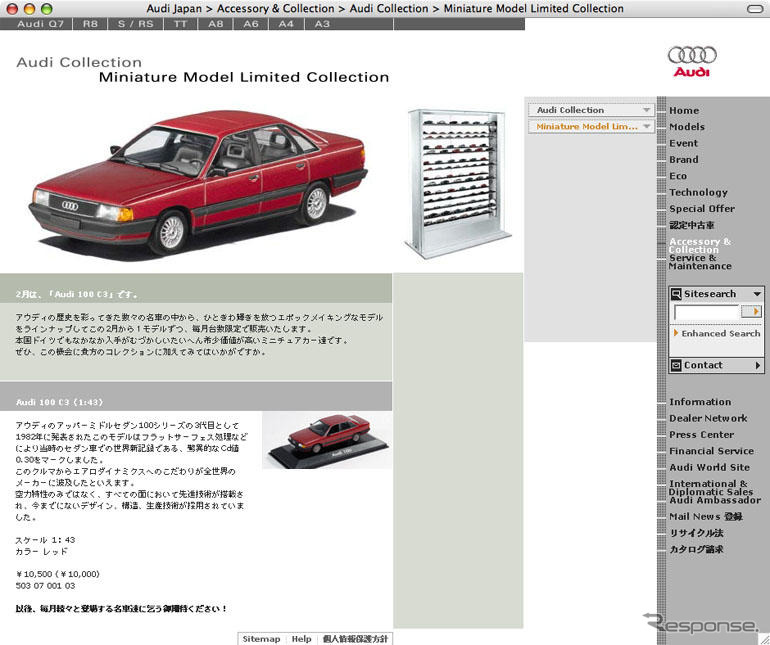The height and width of the screenshot is (645, 770).
Task: Go to Home in side navigation
Action: pyautogui.click(x=684, y=111)
